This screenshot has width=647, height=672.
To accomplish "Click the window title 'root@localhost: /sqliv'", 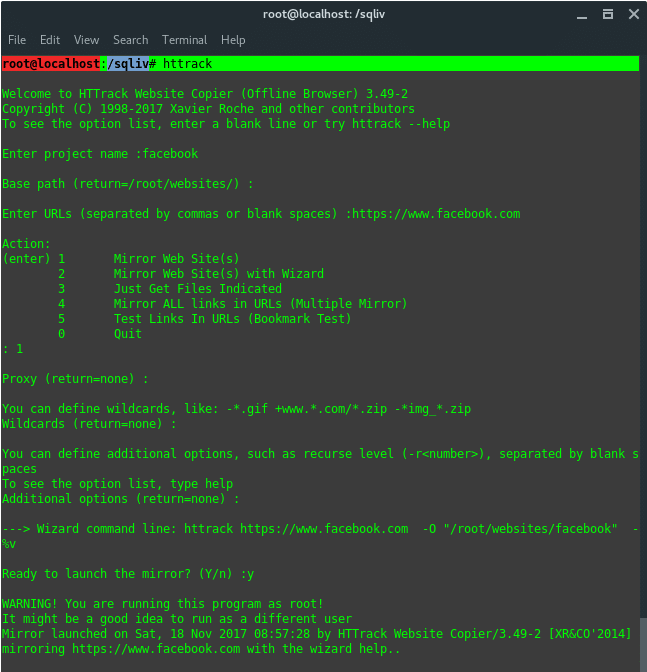I will pos(323,15).
